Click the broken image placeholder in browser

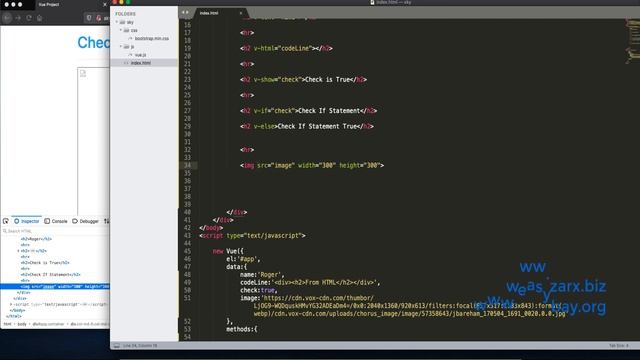[x=83, y=73]
